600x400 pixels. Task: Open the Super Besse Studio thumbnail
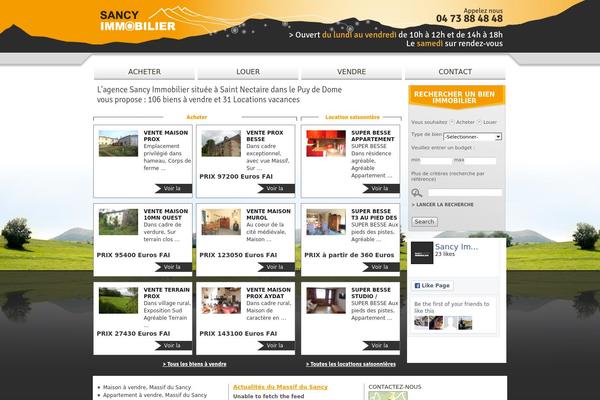[326, 300]
